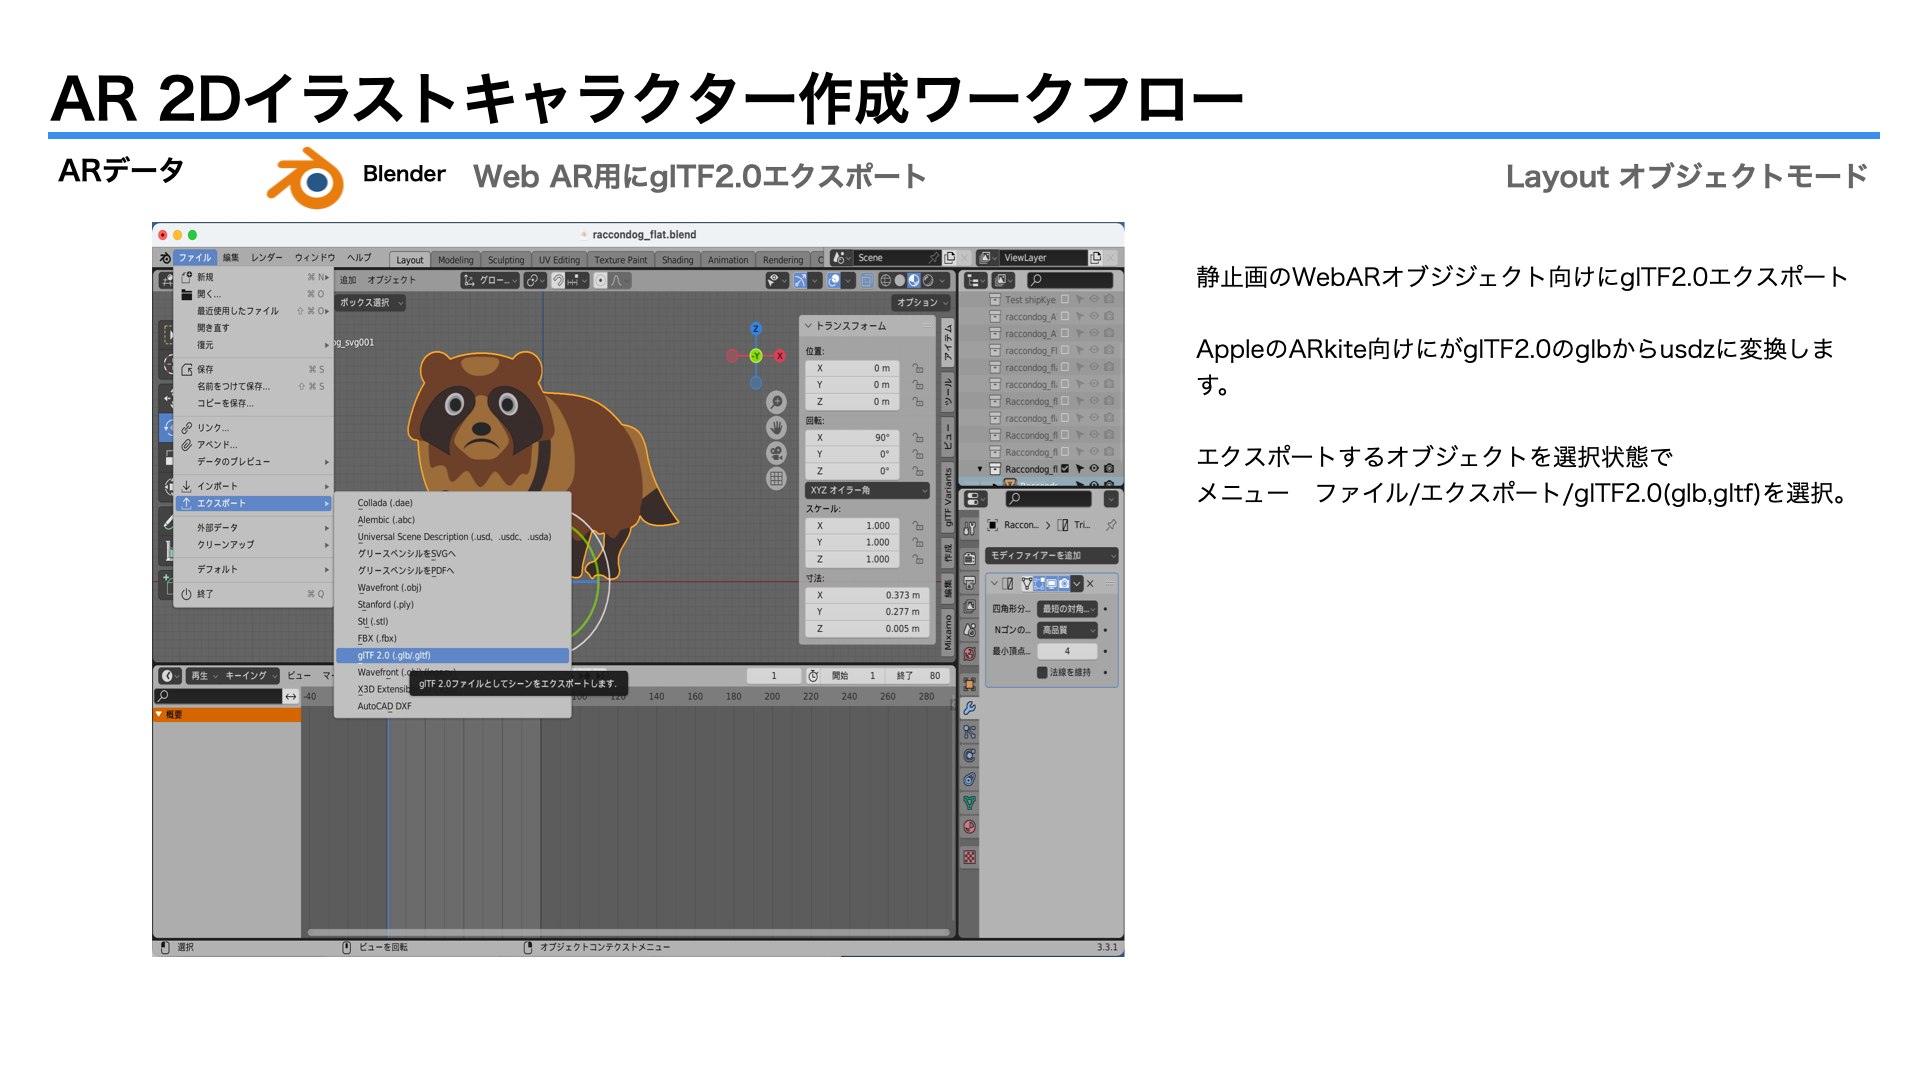Open the Output properties tab icon
1920x1080 pixels.
click(x=969, y=583)
